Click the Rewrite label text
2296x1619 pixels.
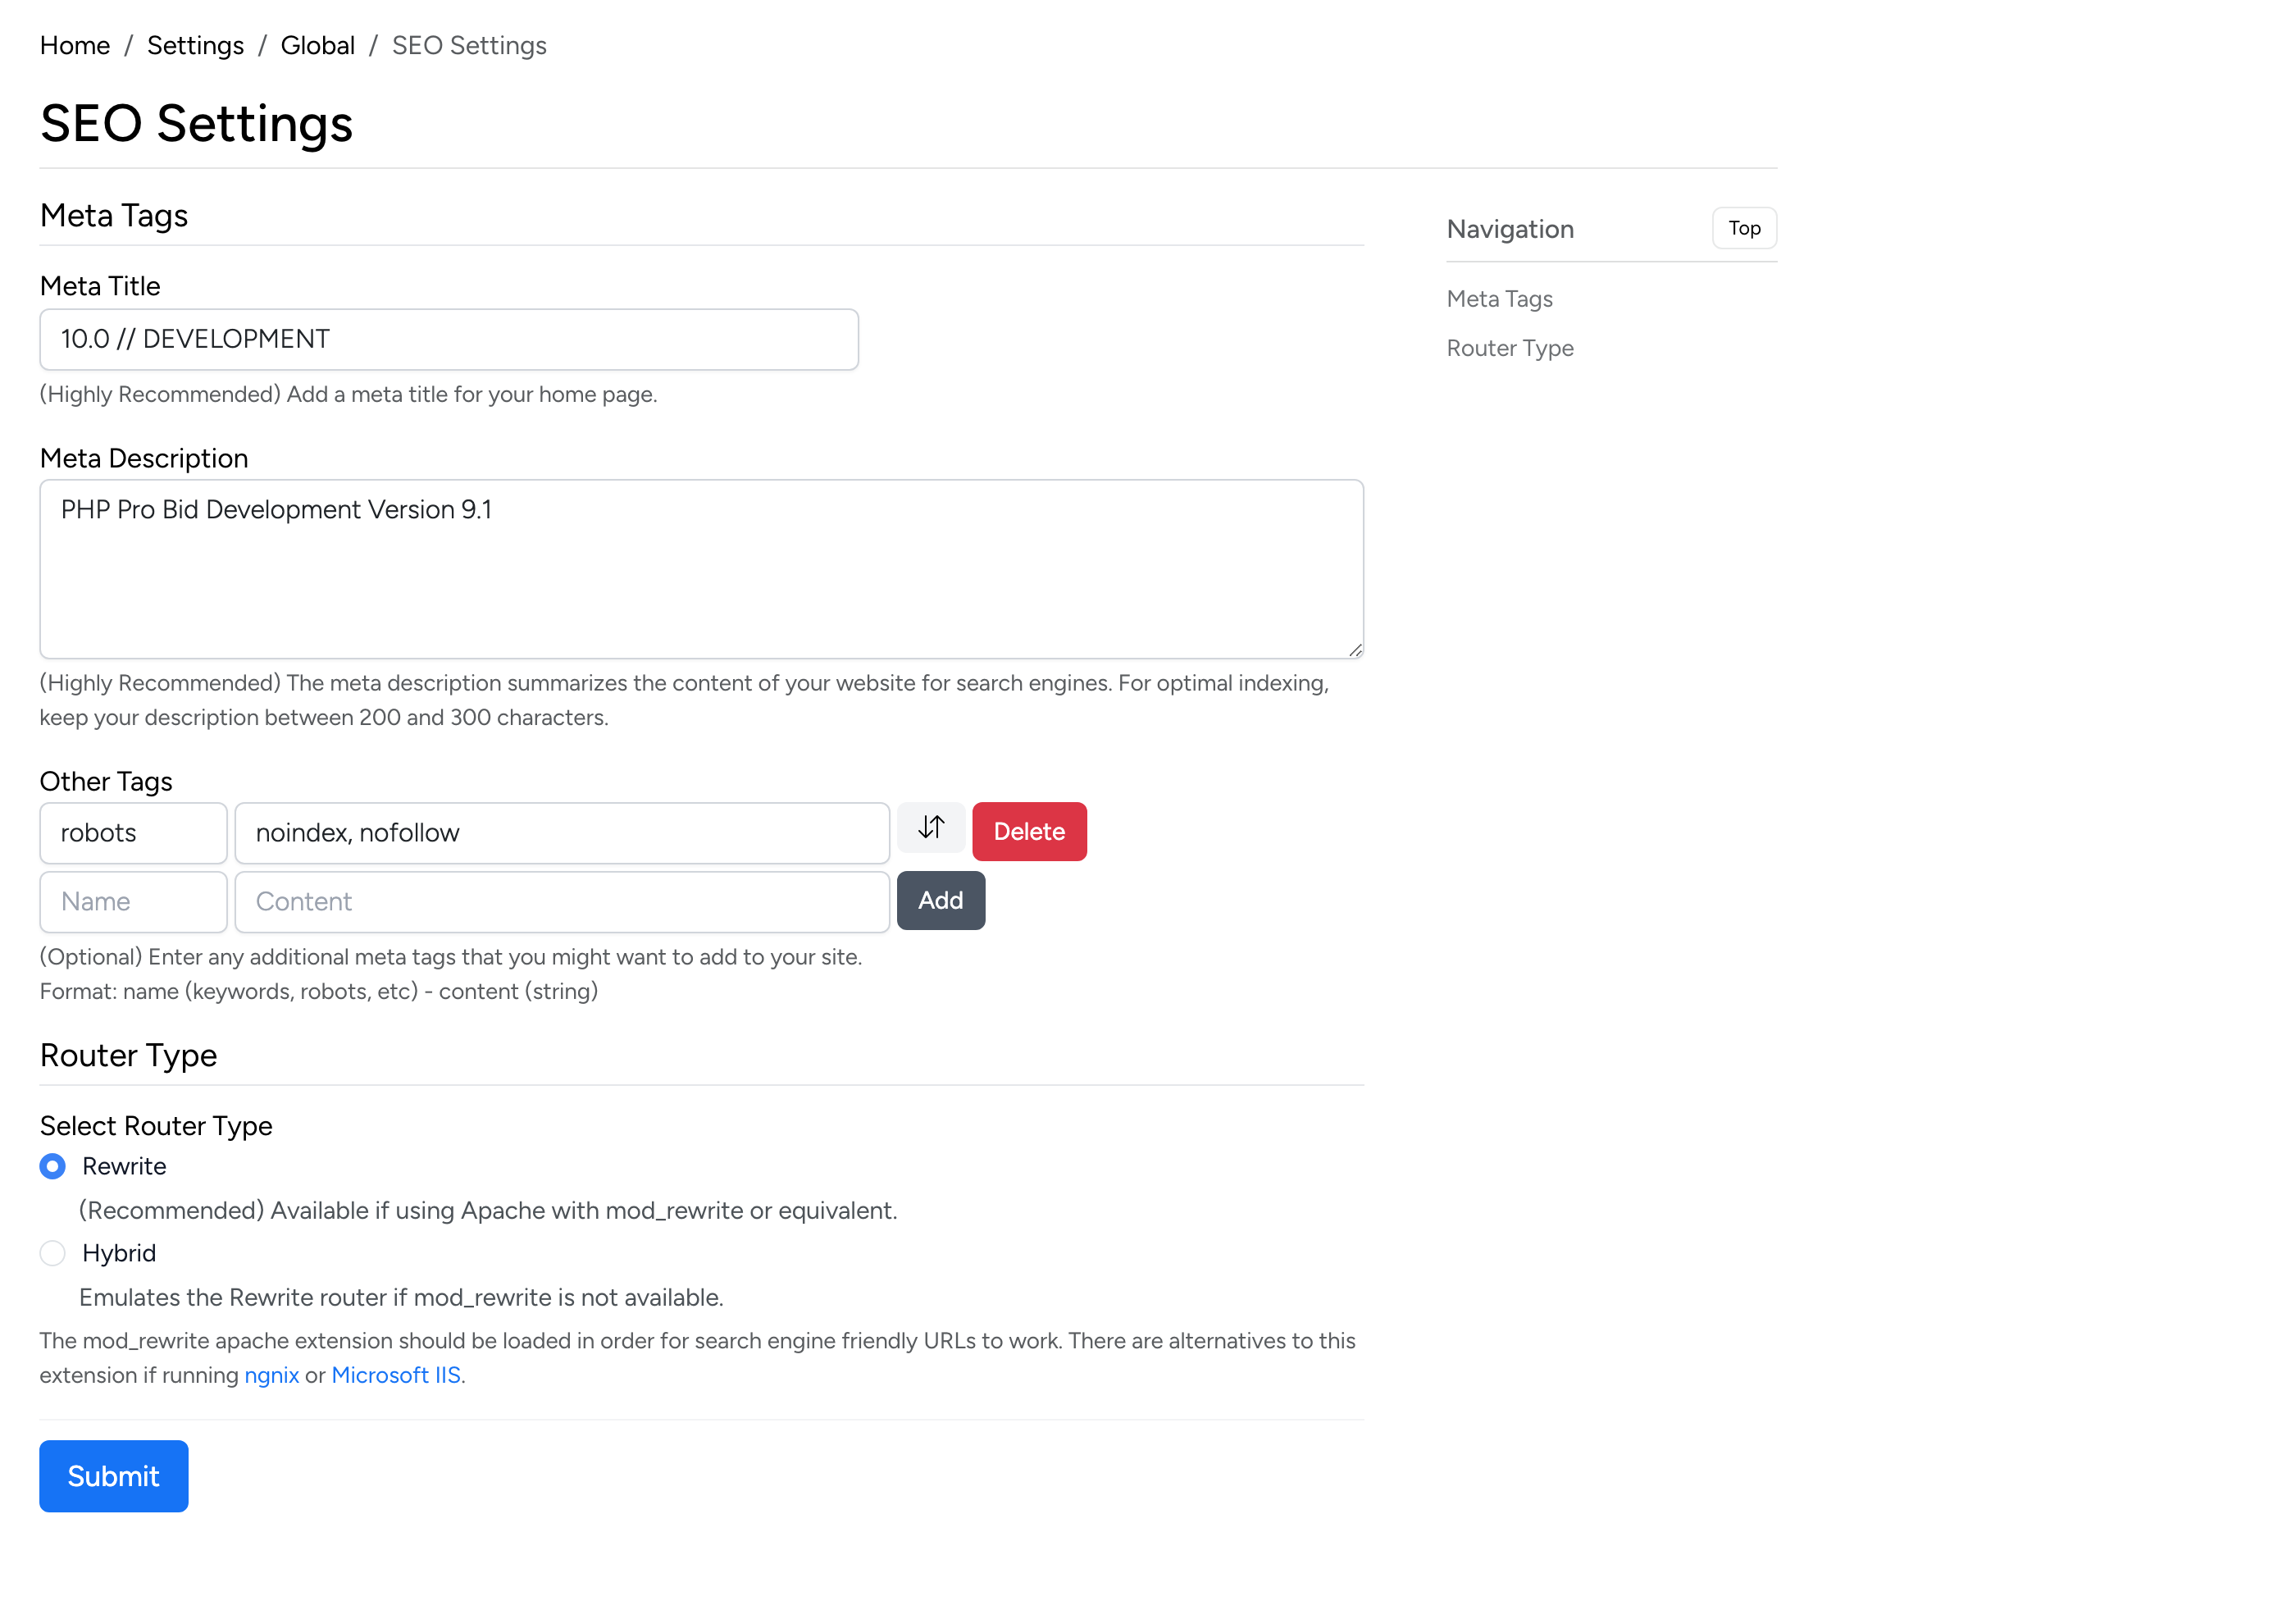(124, 1167)
